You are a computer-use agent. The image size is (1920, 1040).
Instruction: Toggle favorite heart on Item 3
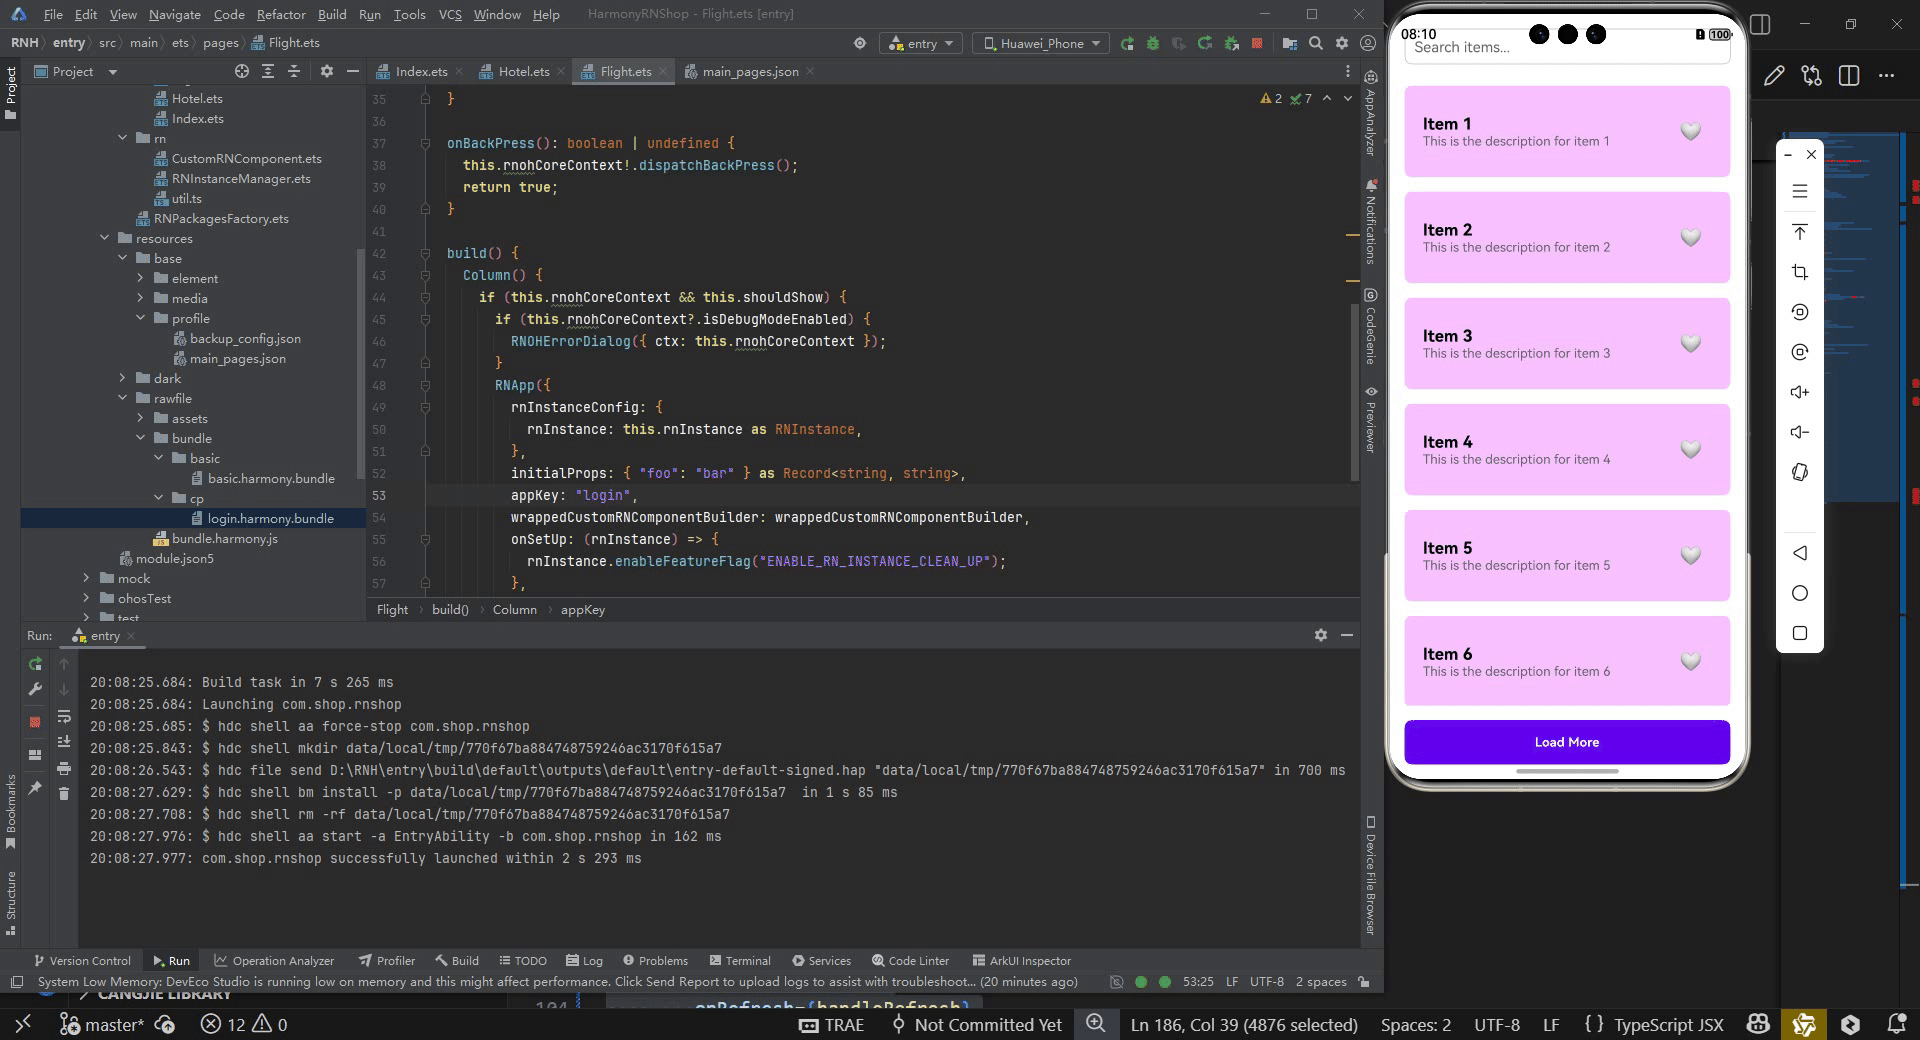point(1690,343)
